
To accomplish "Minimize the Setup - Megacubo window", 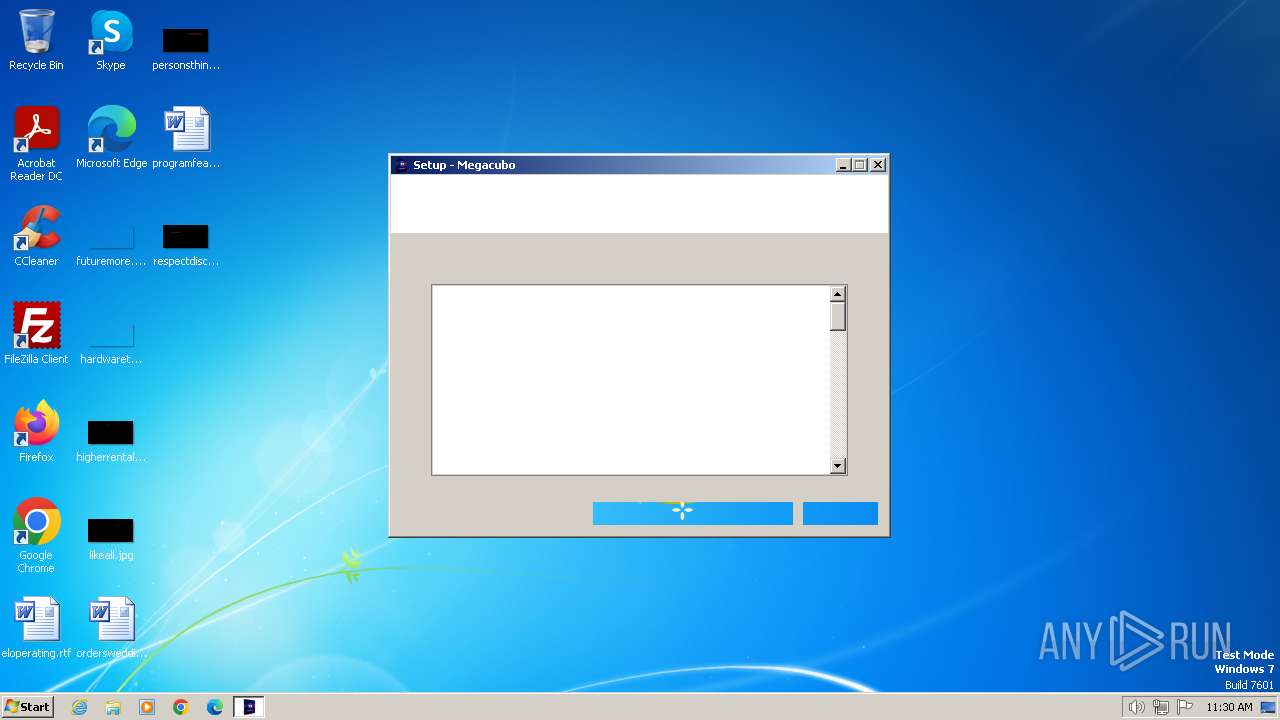I will [x=843, y=165].
